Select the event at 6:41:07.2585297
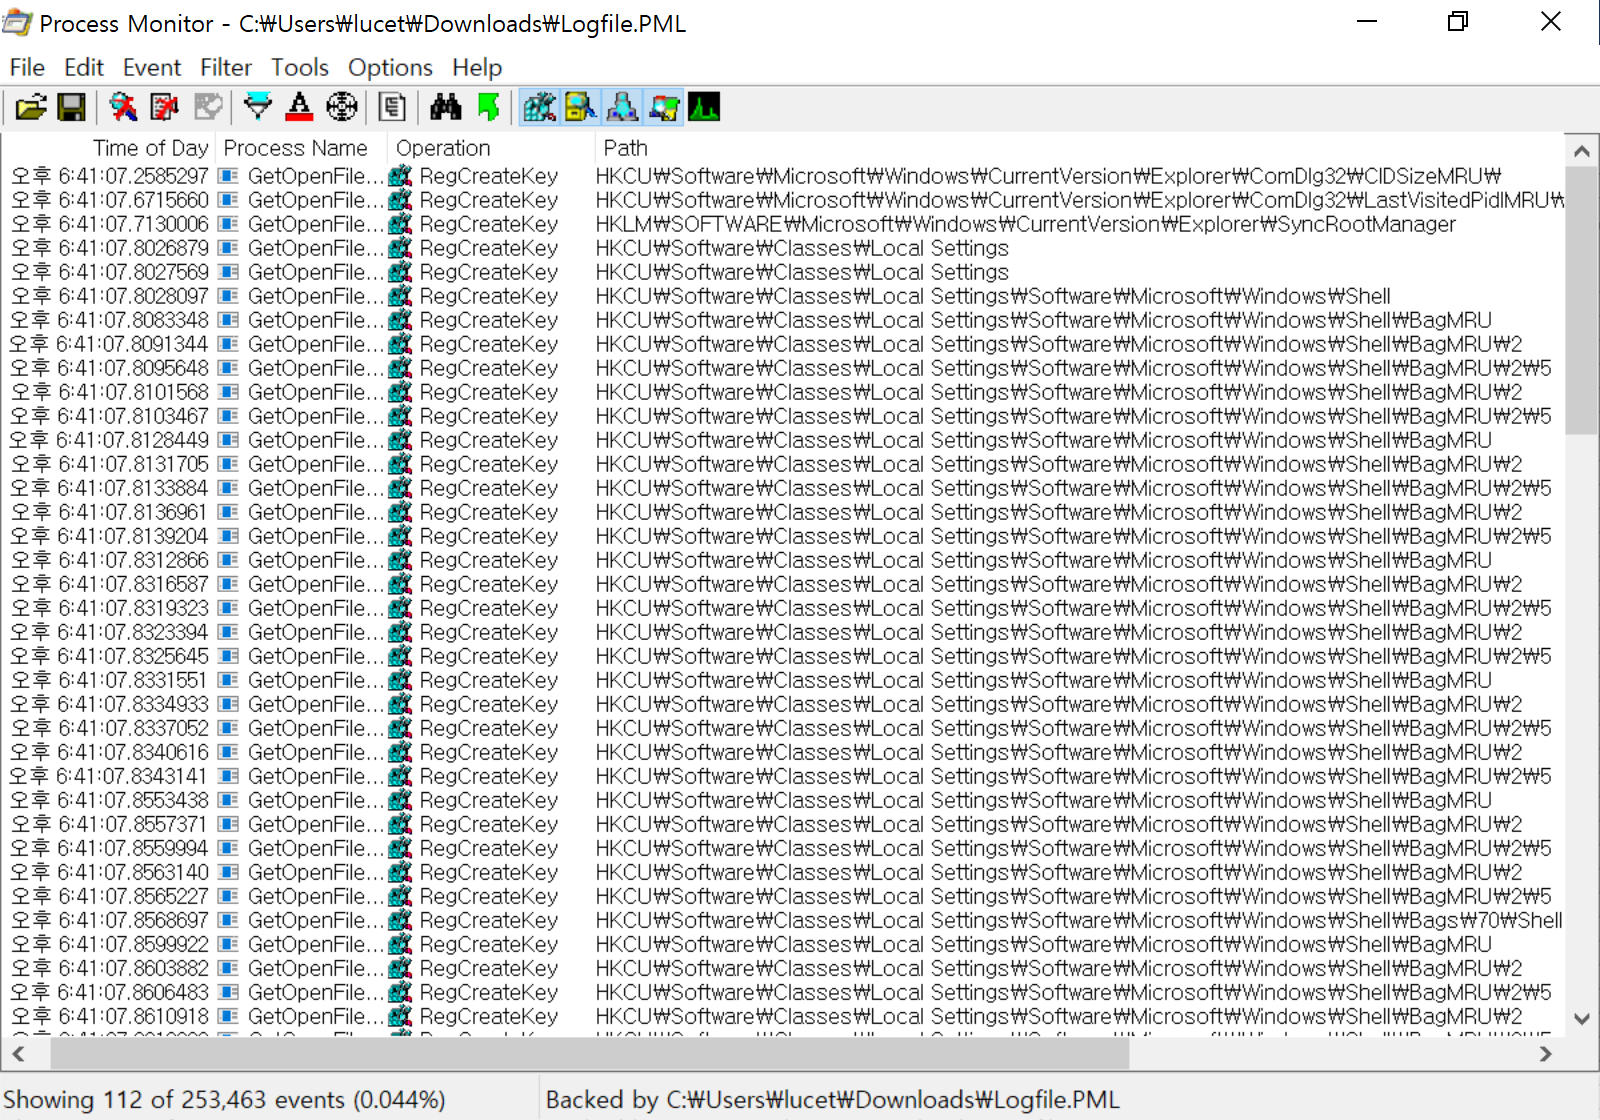The width and height of the screenshot is (1600, 1120). pos(783,176)
